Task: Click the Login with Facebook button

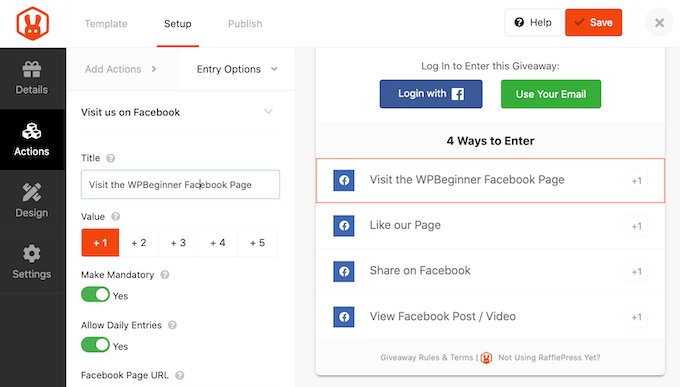Action: 431,94
